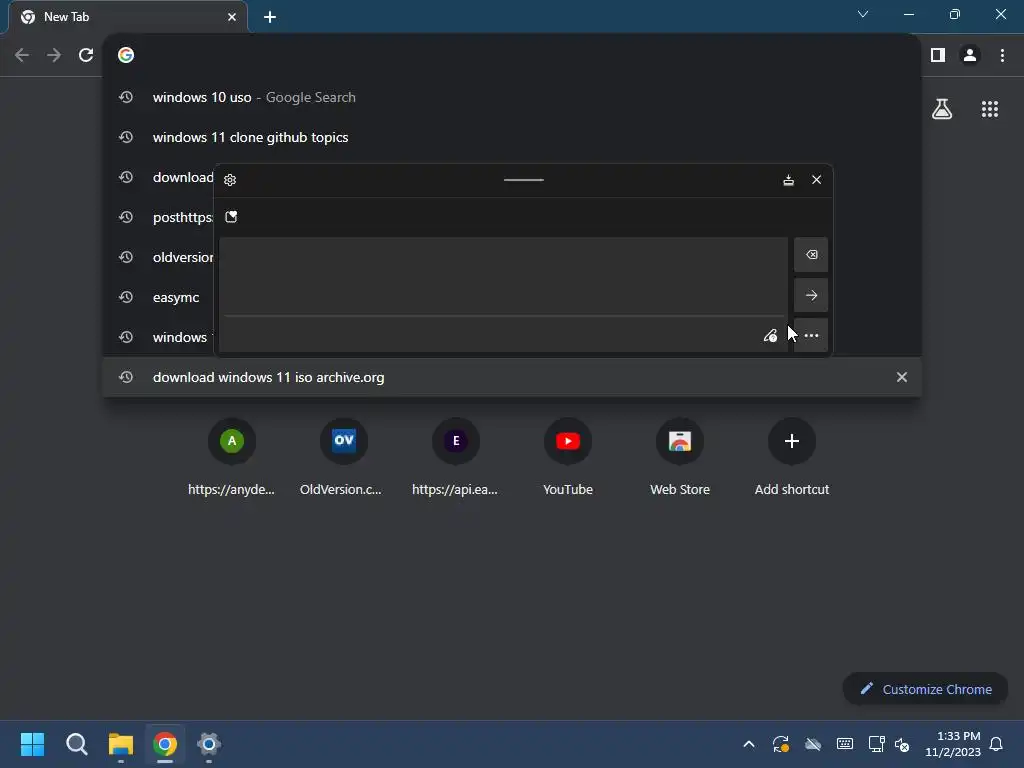
Task: Open the OldVersion.com shortcut
Action: click(x=344, y=457)
